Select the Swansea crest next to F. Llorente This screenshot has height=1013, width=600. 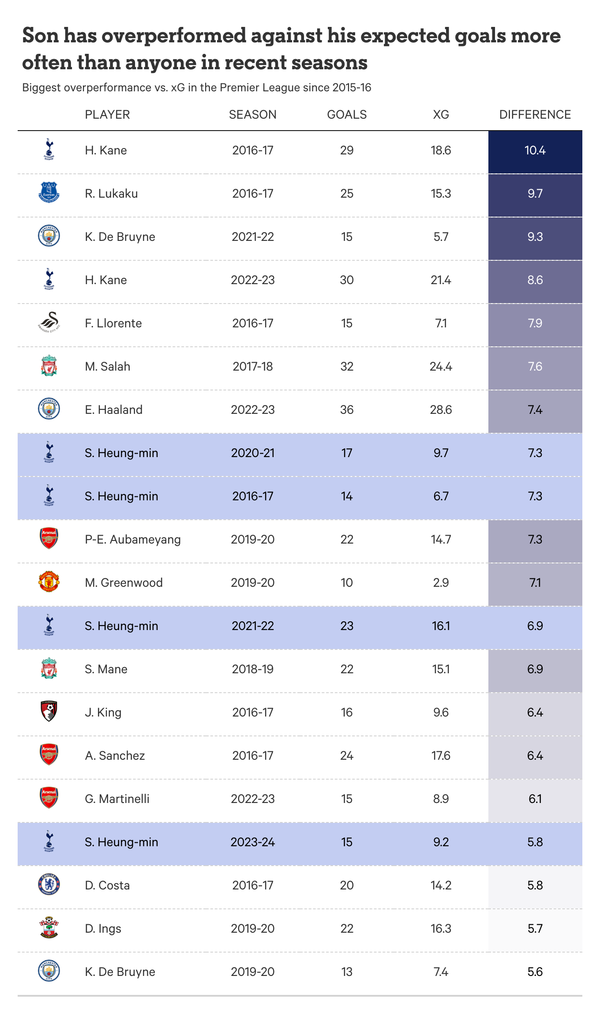48,323
